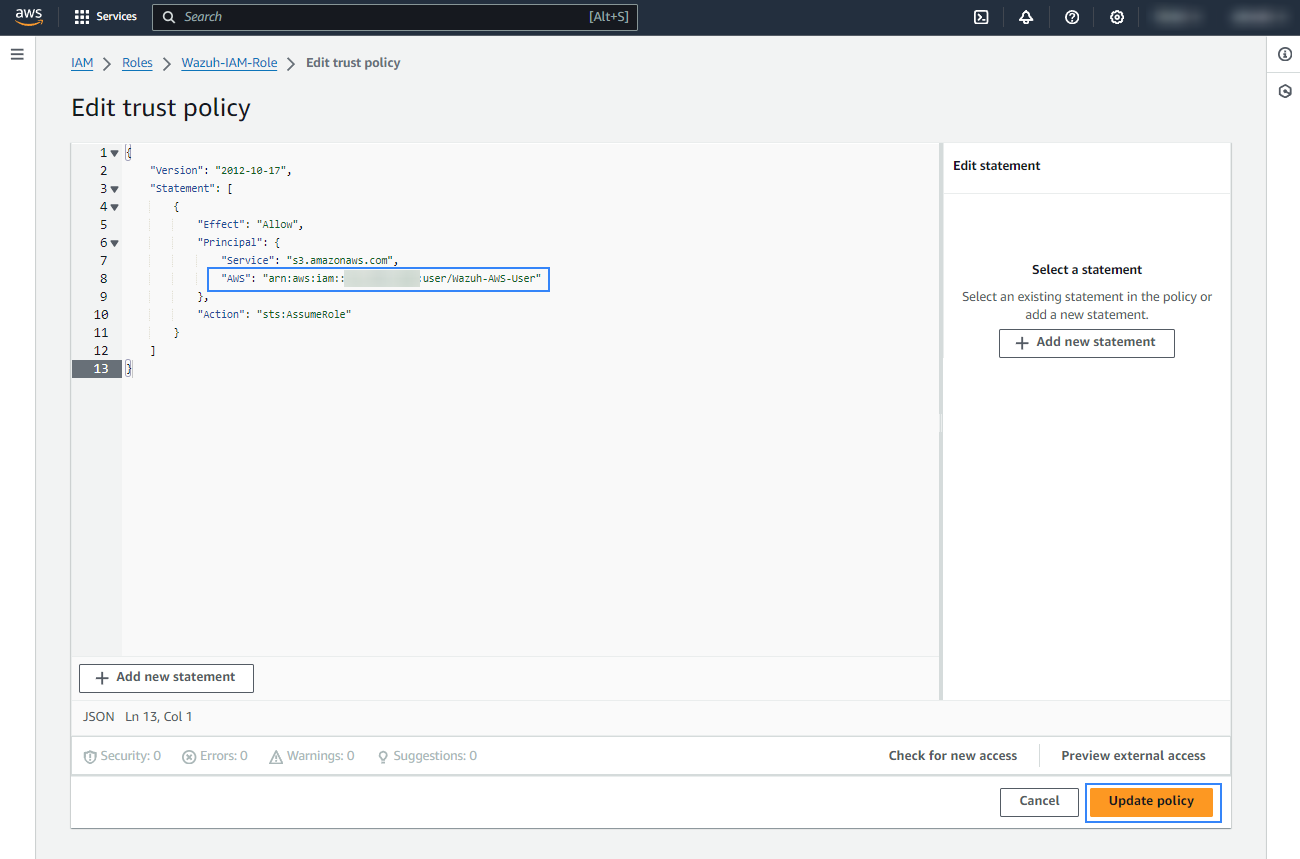Open the sidebar hamburger menu icon

coord(17,54)
